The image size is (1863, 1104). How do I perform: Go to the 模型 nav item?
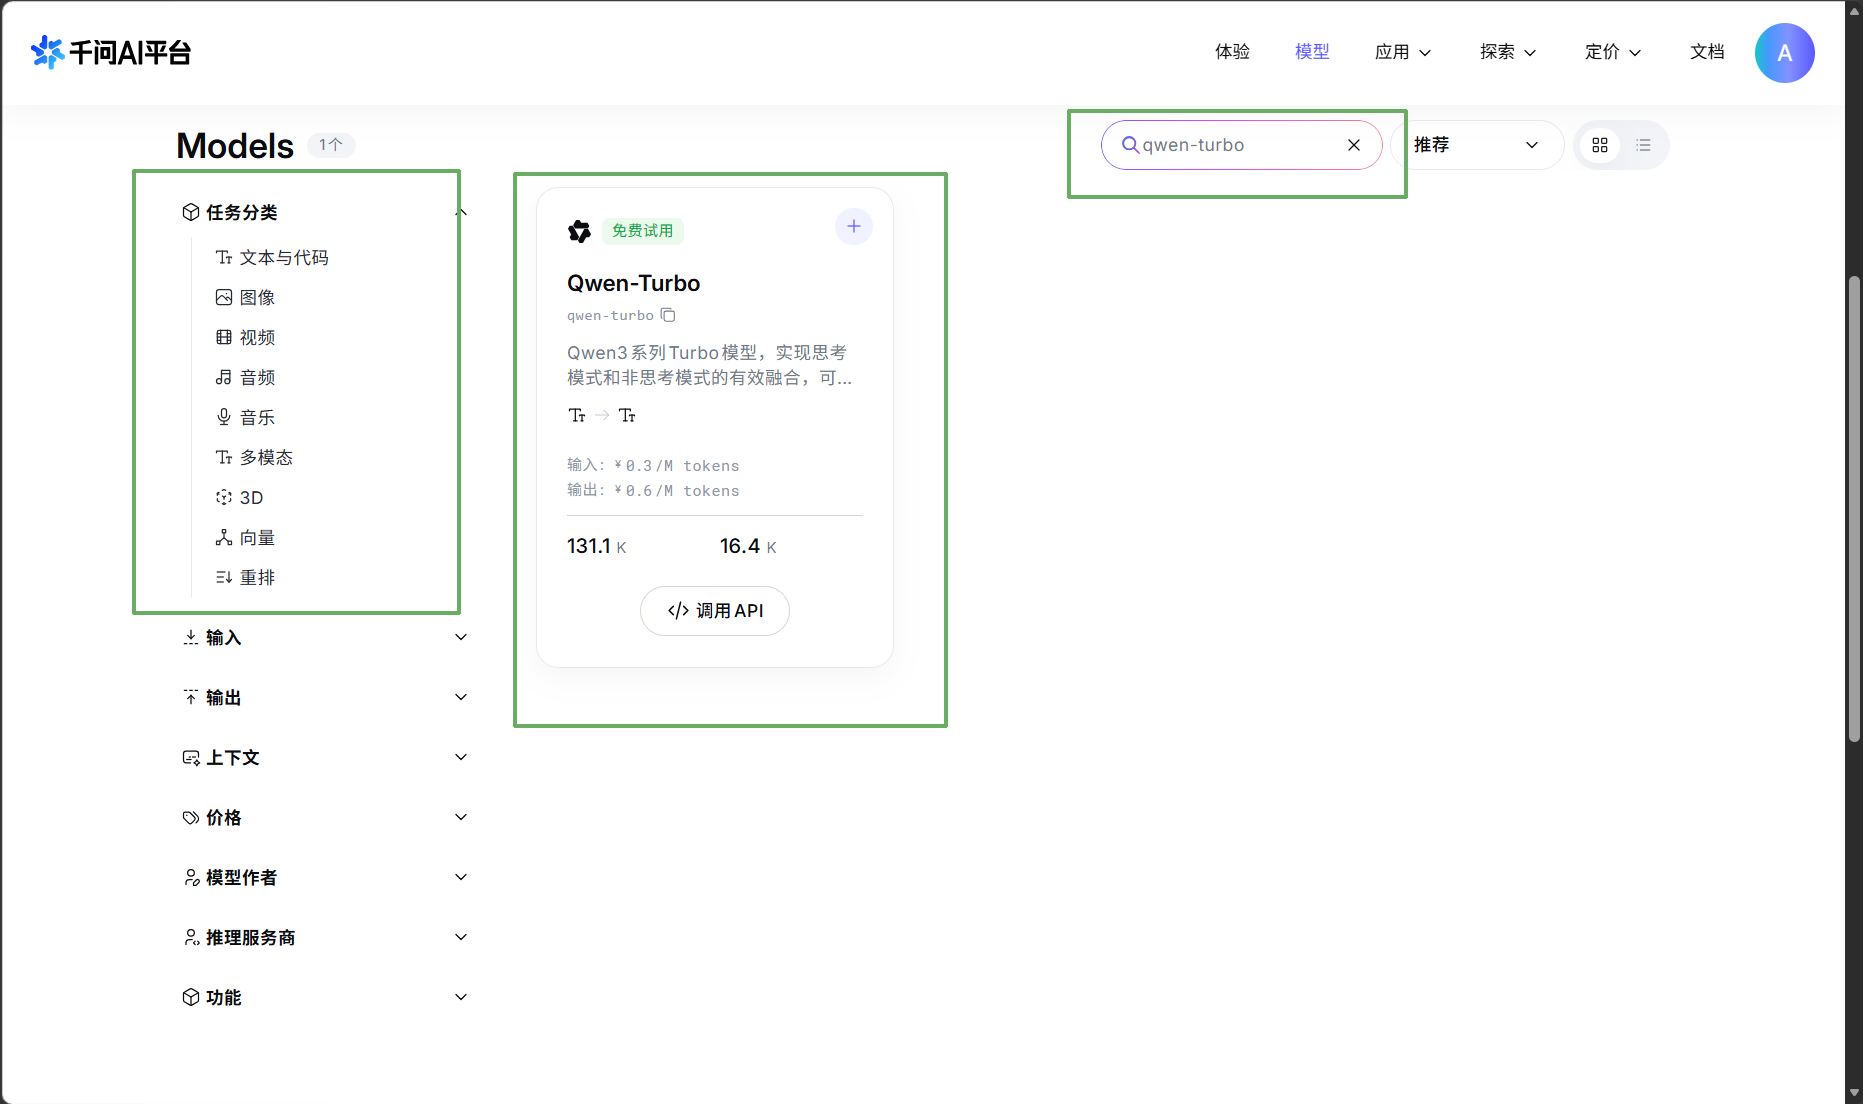click(x=1312, y=52)
